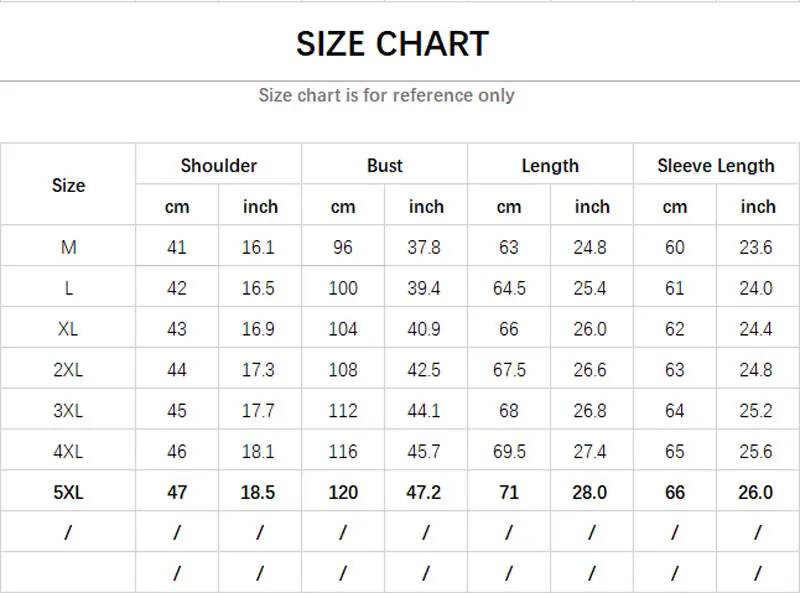Select the 3XL size row label
This screenshot has height=593, width=800.
[x=68, y=411]
